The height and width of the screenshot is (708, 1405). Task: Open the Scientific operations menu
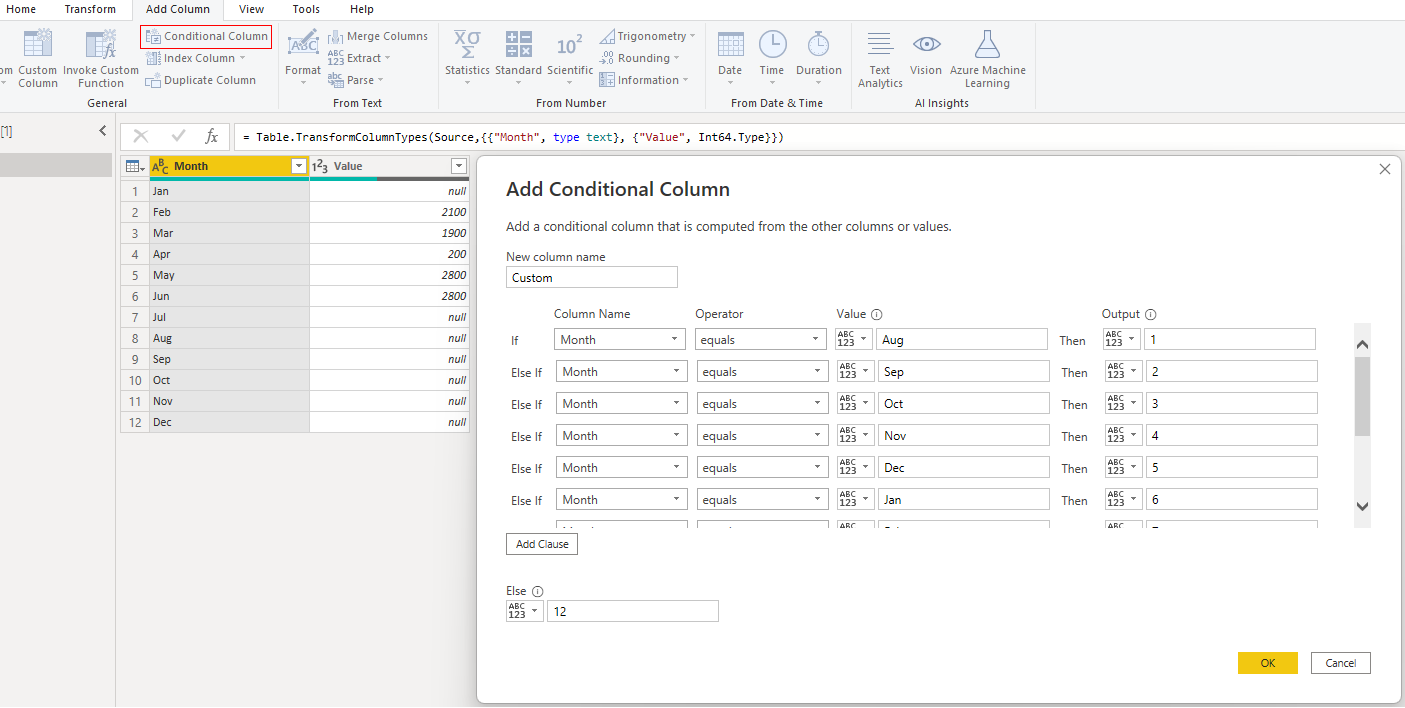(570, 58)
